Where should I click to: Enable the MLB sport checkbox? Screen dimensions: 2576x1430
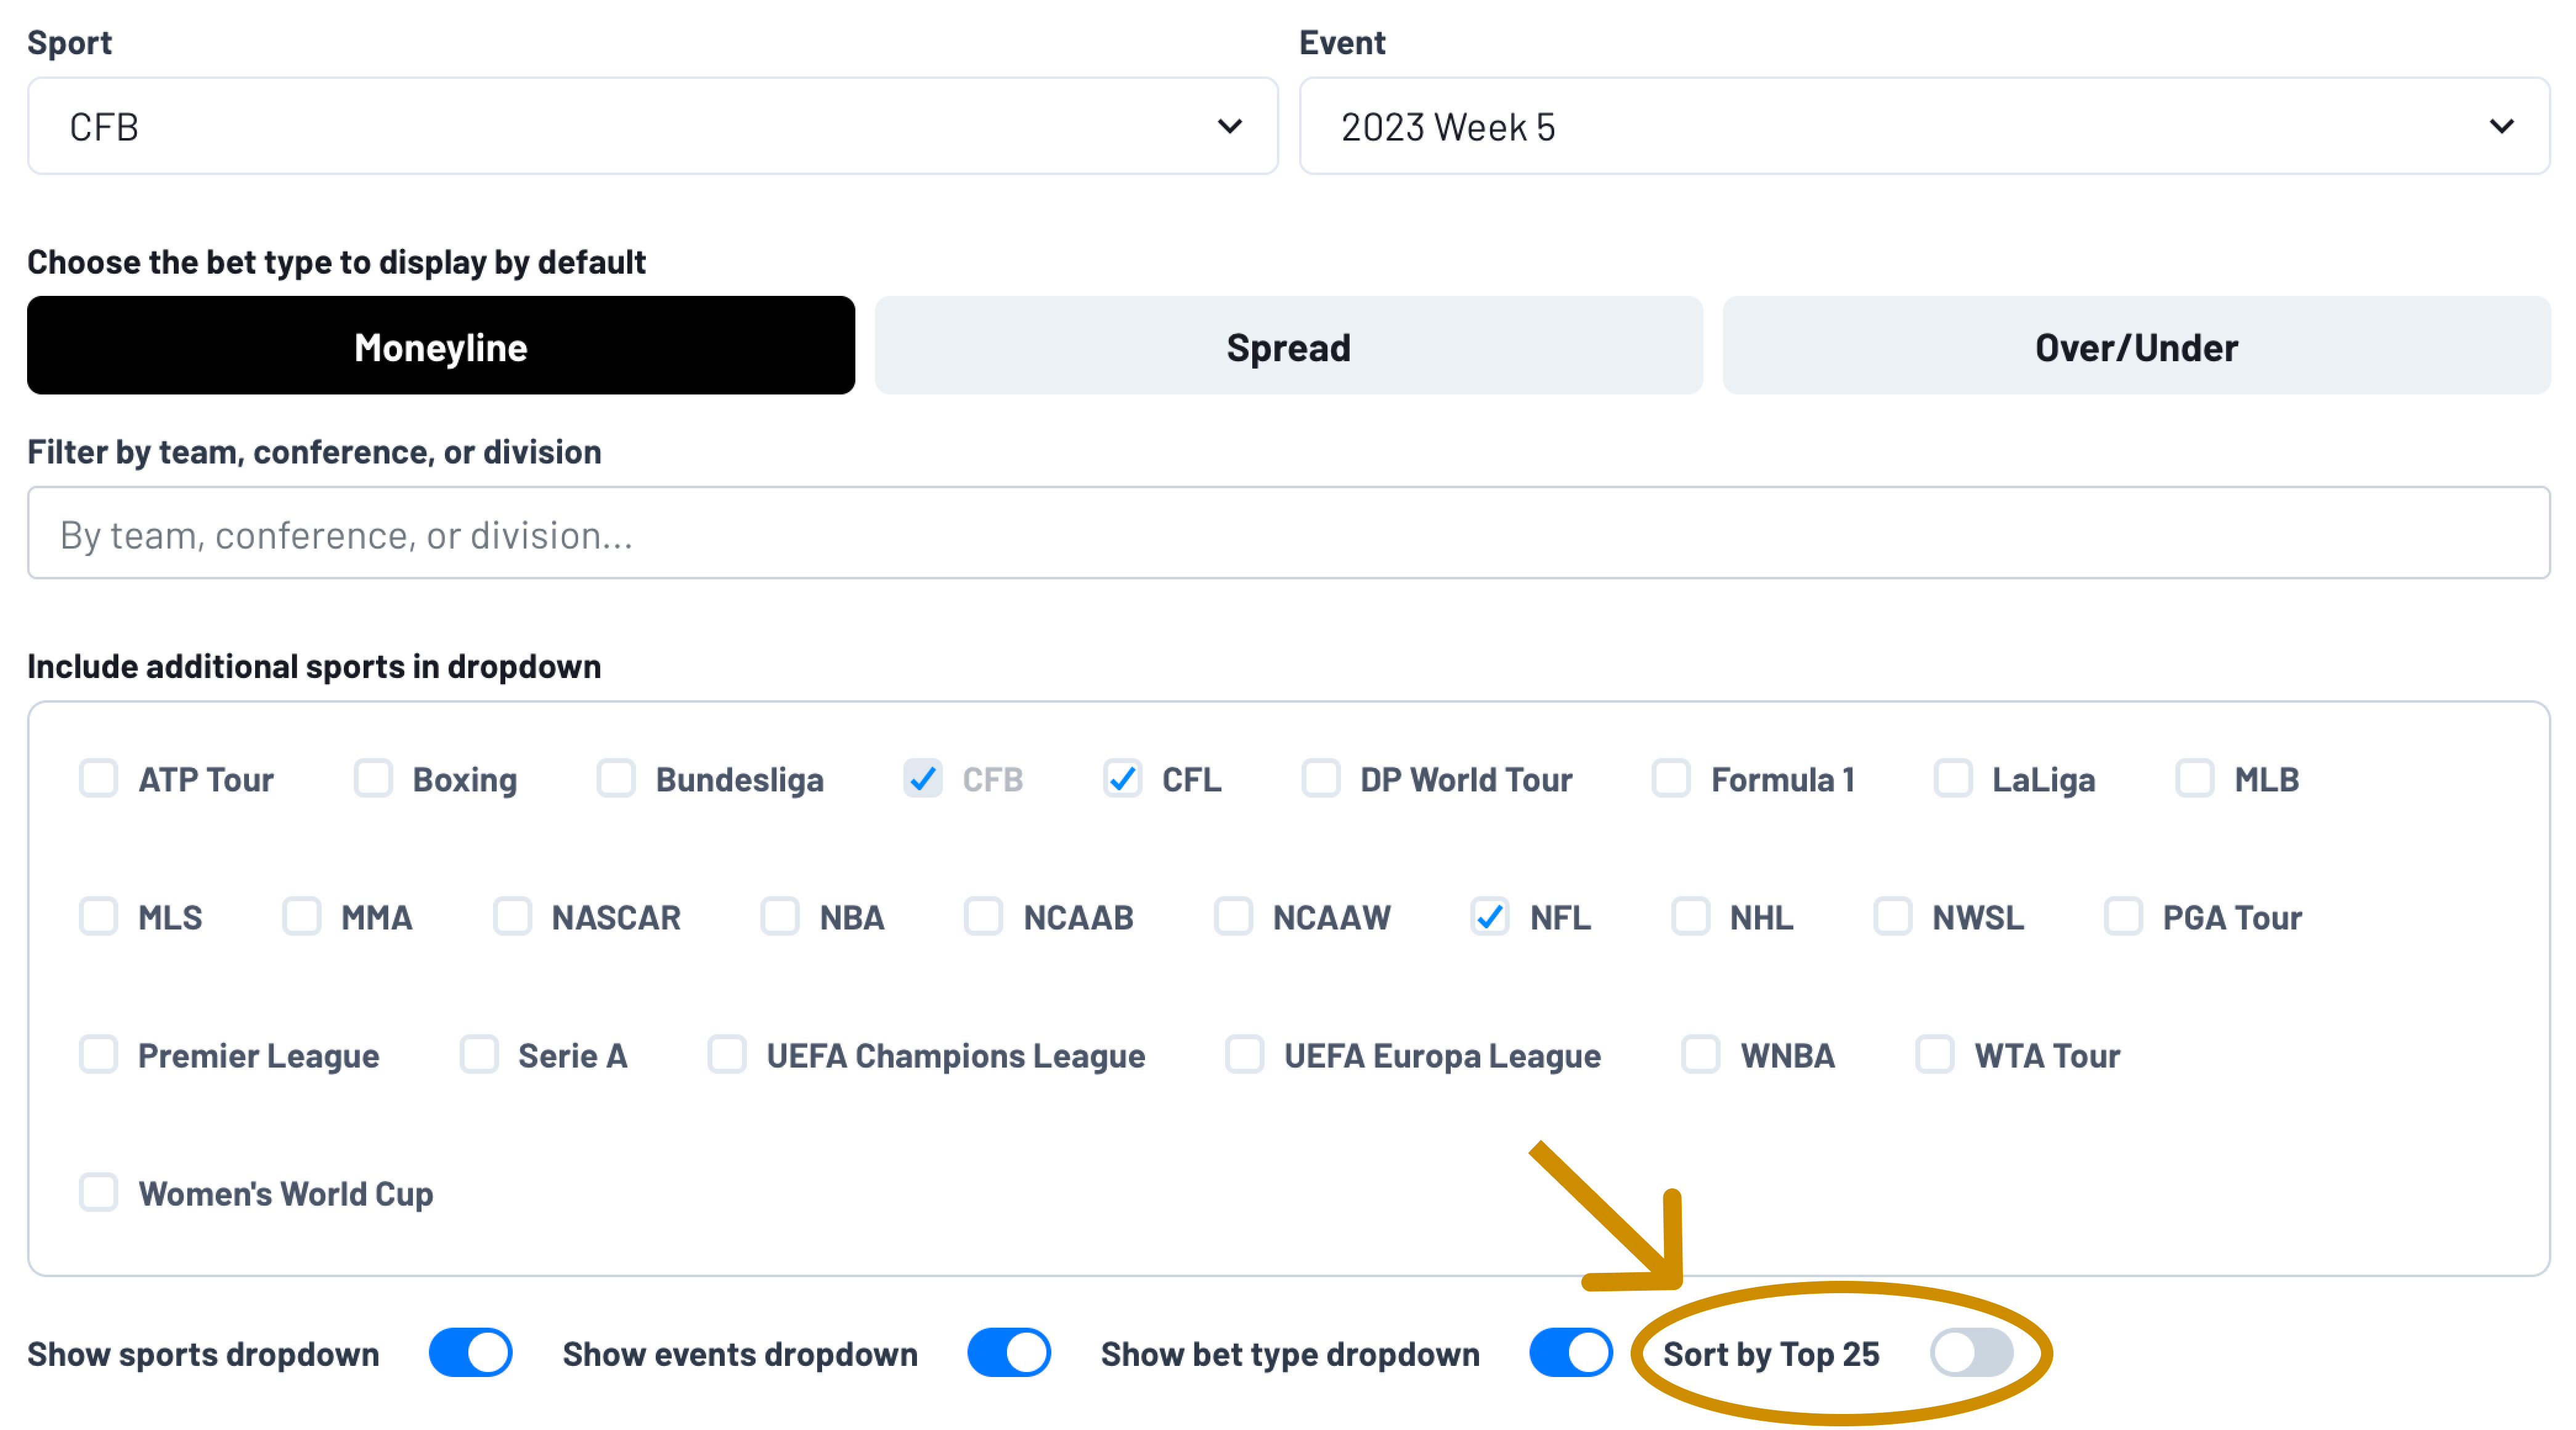click(2195, 778)
